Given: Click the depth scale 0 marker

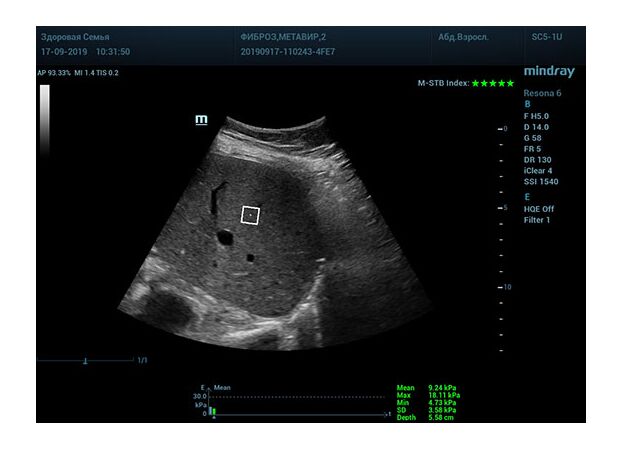Looking at the screenshot, I should (x=504, y=129).
